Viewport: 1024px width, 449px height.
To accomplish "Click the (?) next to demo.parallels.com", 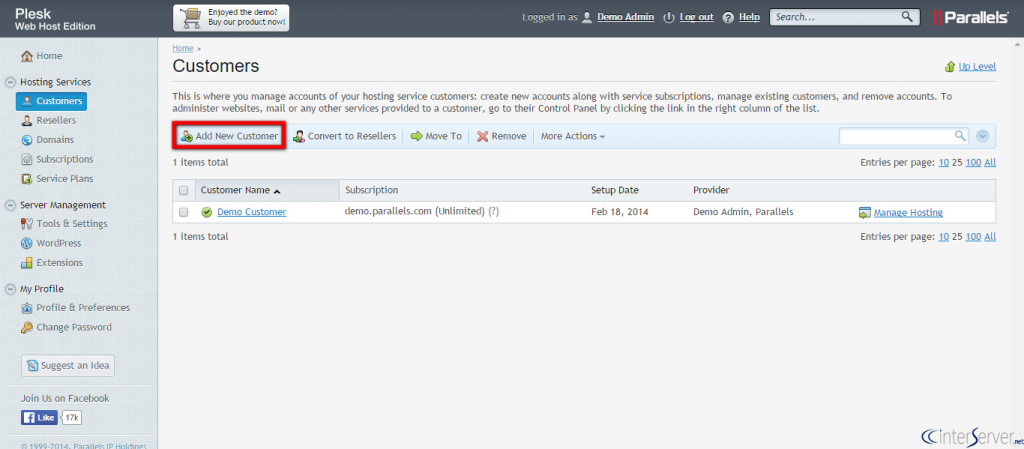I will point(494,212).
